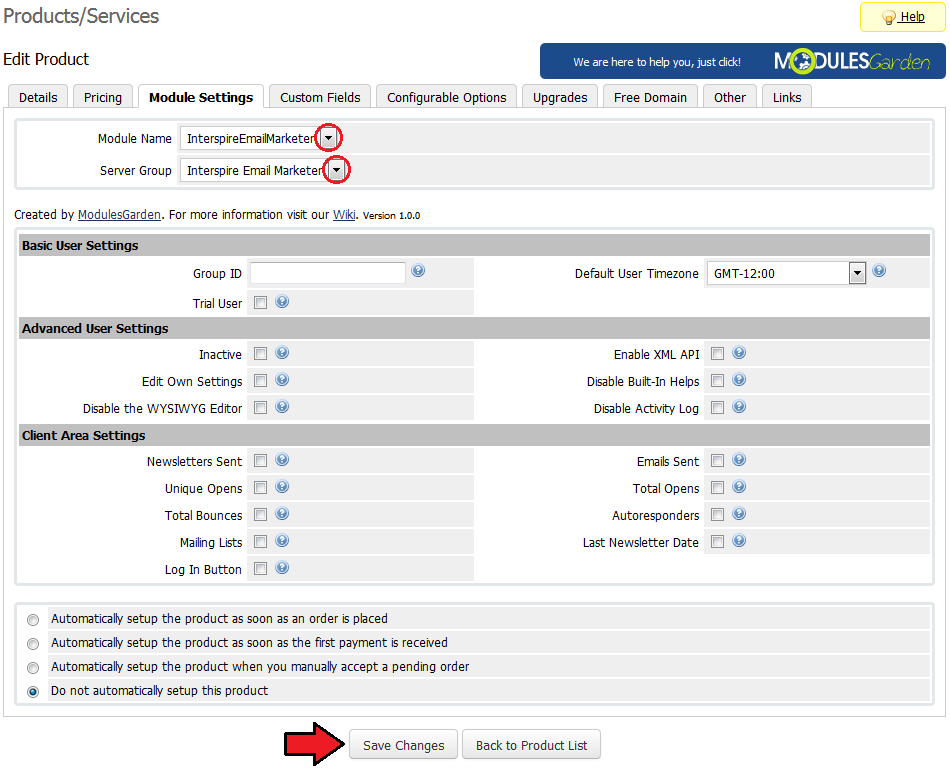Tick the Inactive checkbox
This screenshot has height=770, width=950.
point(261,354)
